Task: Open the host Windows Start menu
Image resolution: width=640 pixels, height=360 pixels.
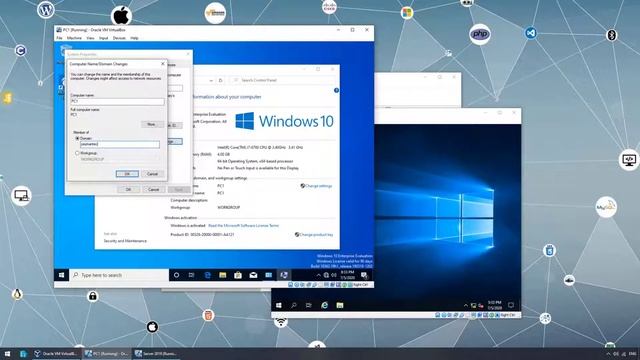Action: pyautogui.click(x=7, y=353)
